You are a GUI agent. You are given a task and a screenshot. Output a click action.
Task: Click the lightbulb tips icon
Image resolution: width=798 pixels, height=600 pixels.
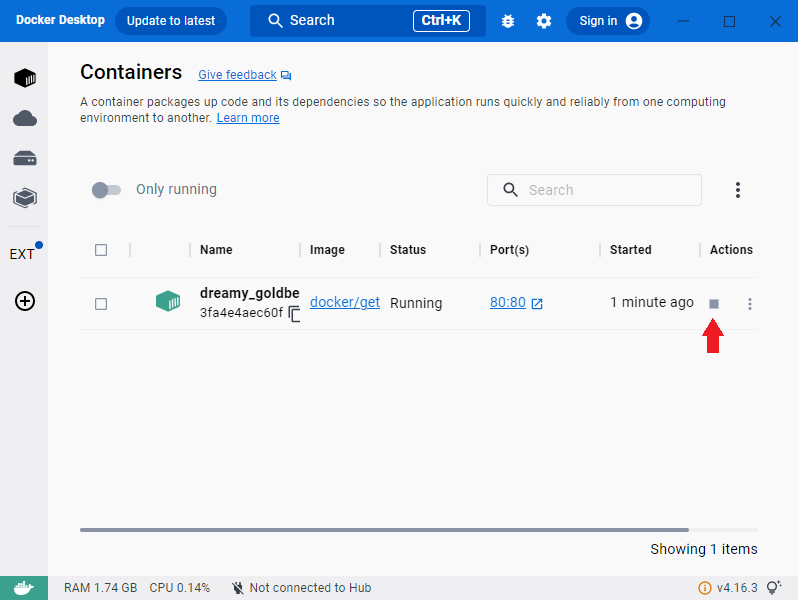click(774, 587)
